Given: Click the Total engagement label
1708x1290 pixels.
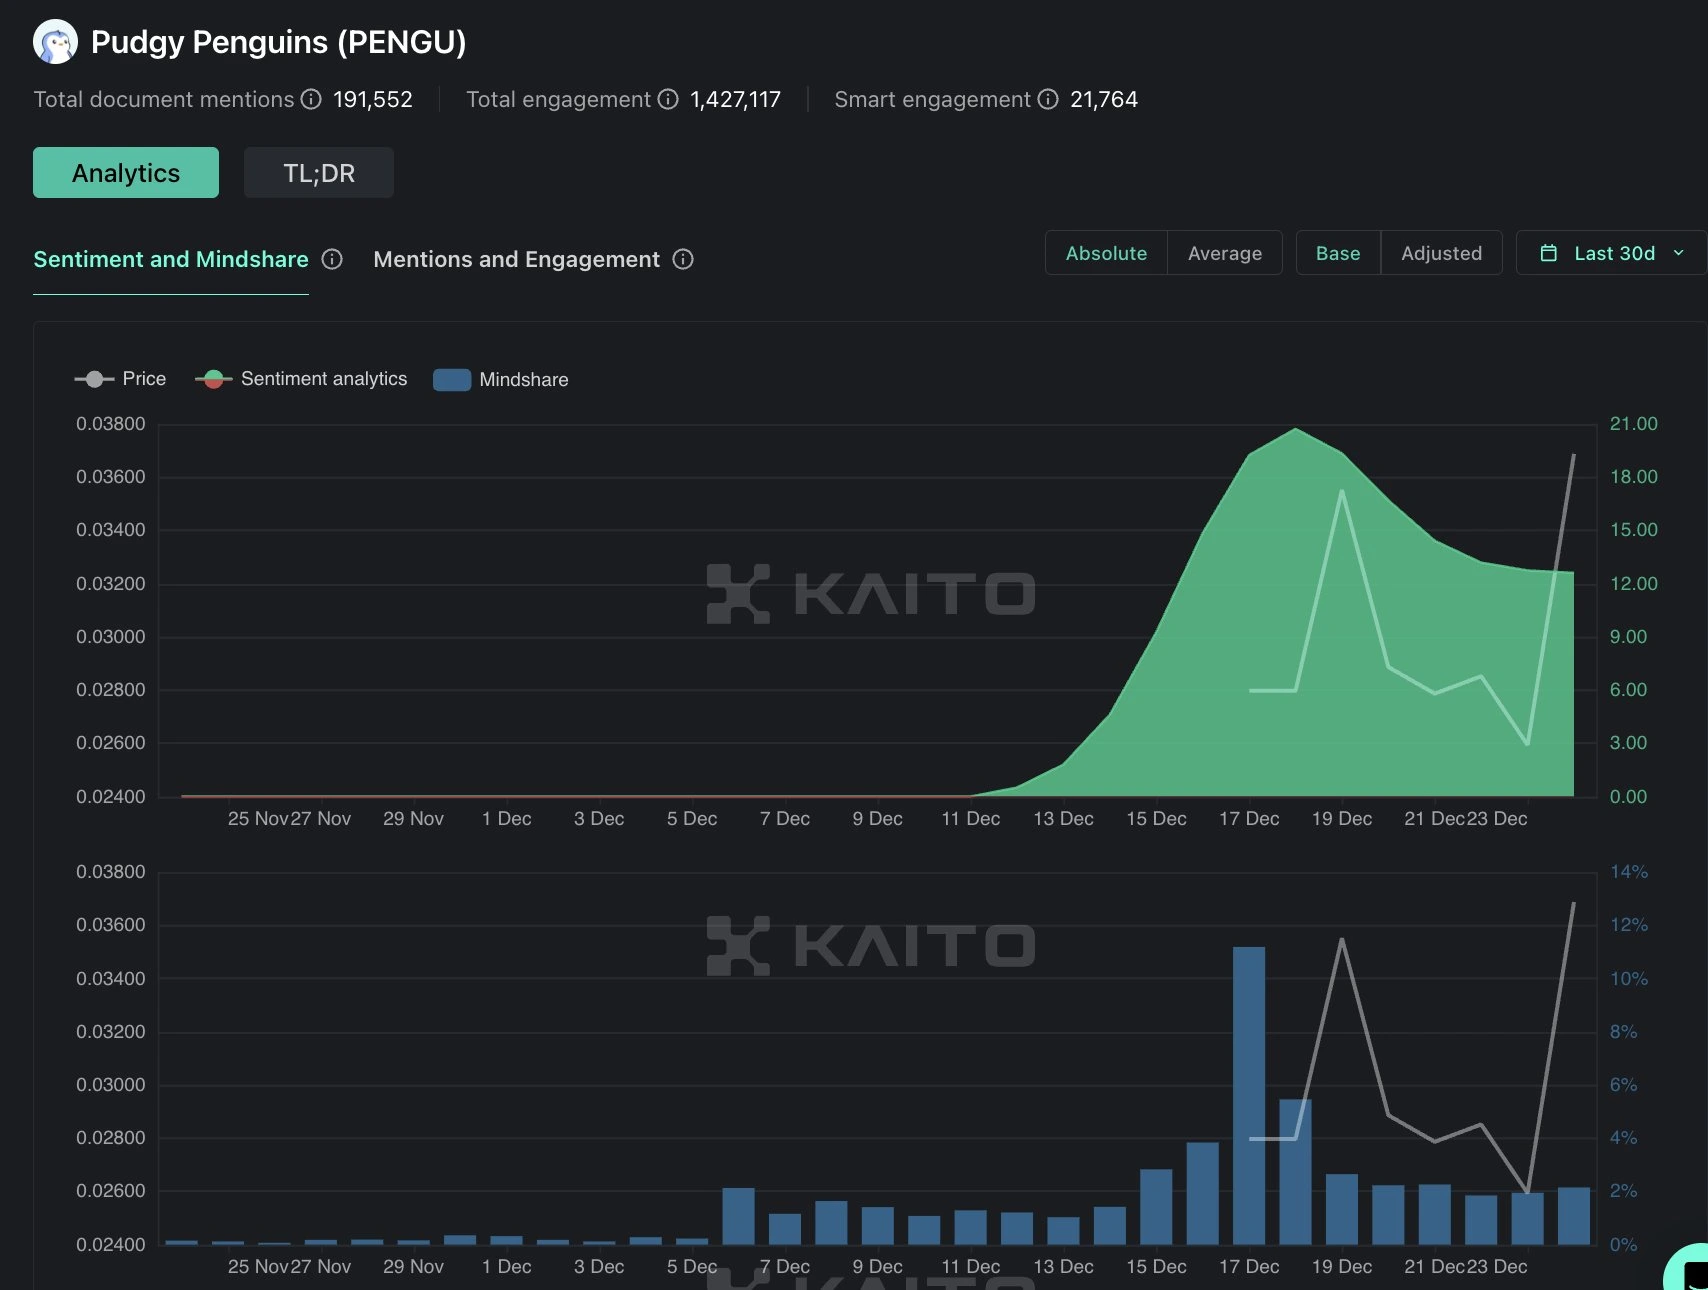Looking at the screenshot, I should (558, 99).
